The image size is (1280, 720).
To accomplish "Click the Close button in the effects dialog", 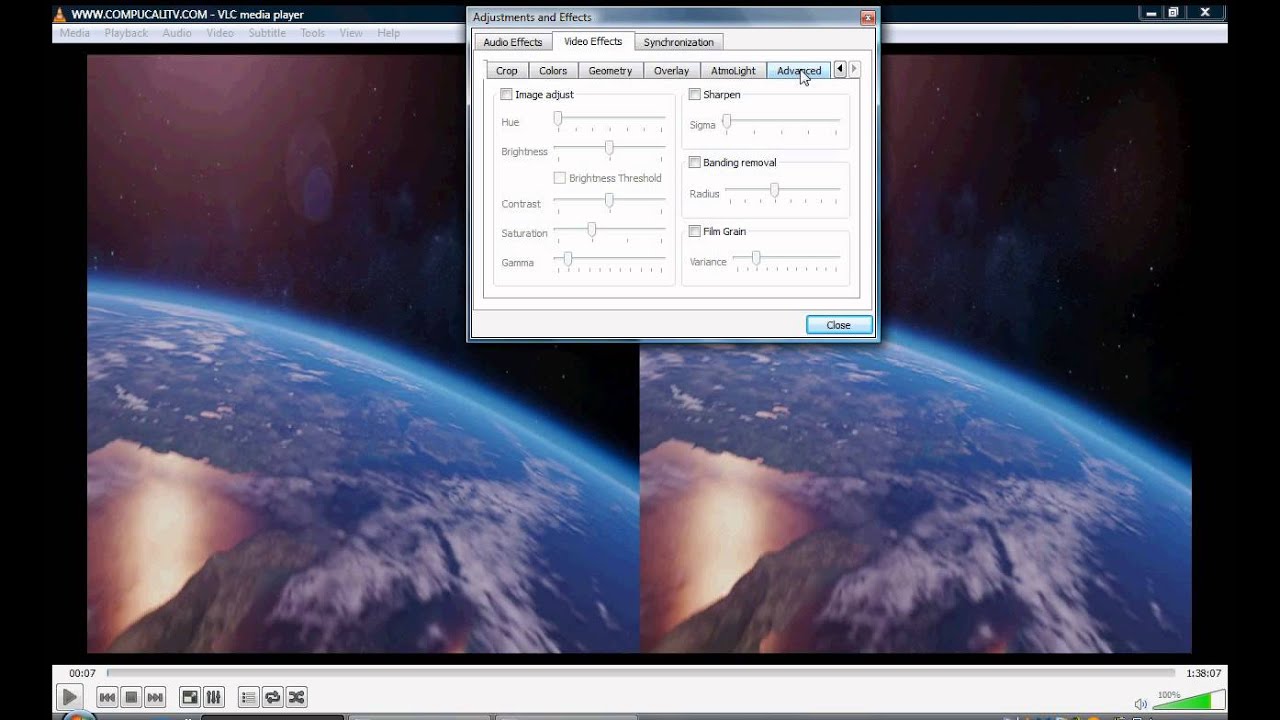I will click(839, 325).
